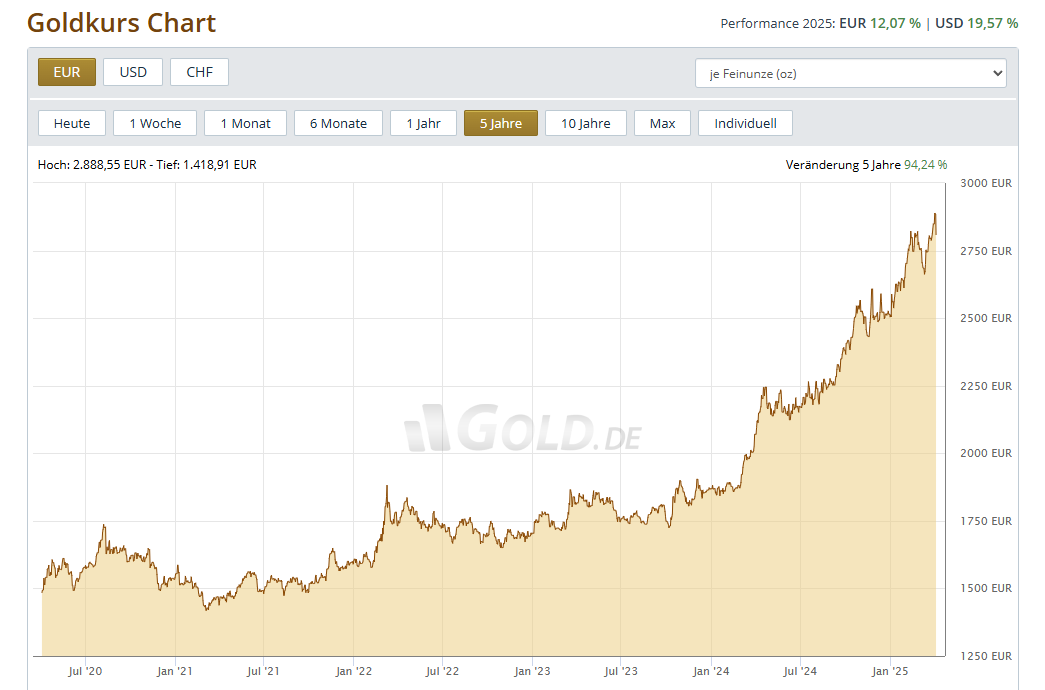
Task: Click the Jul '20 axis label
Action: [x=85, y=671]
